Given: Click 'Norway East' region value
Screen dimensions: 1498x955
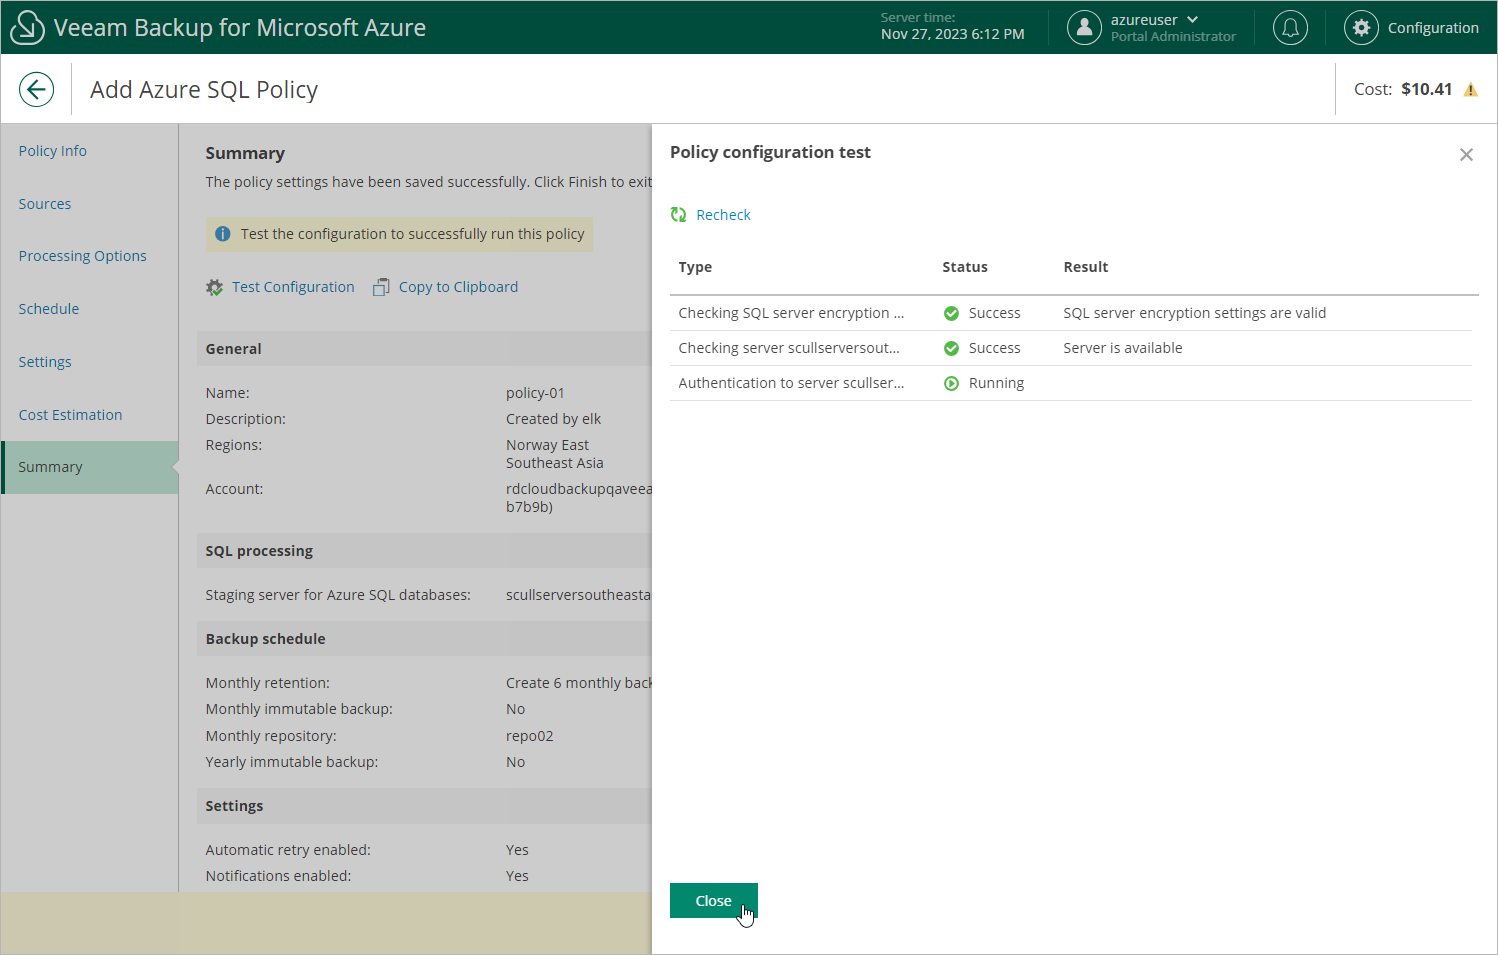Looking at the screenshot, I should [547, 445].
